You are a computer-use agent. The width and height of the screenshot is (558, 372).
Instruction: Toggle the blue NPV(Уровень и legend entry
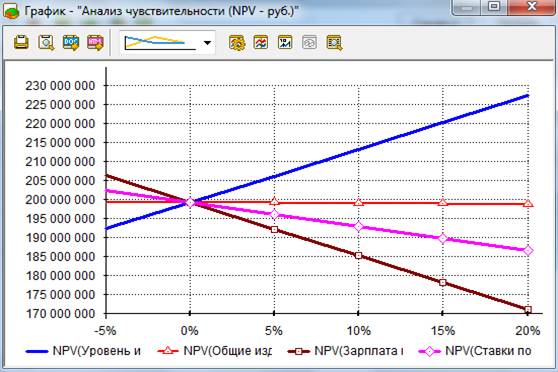coord(83,351)
